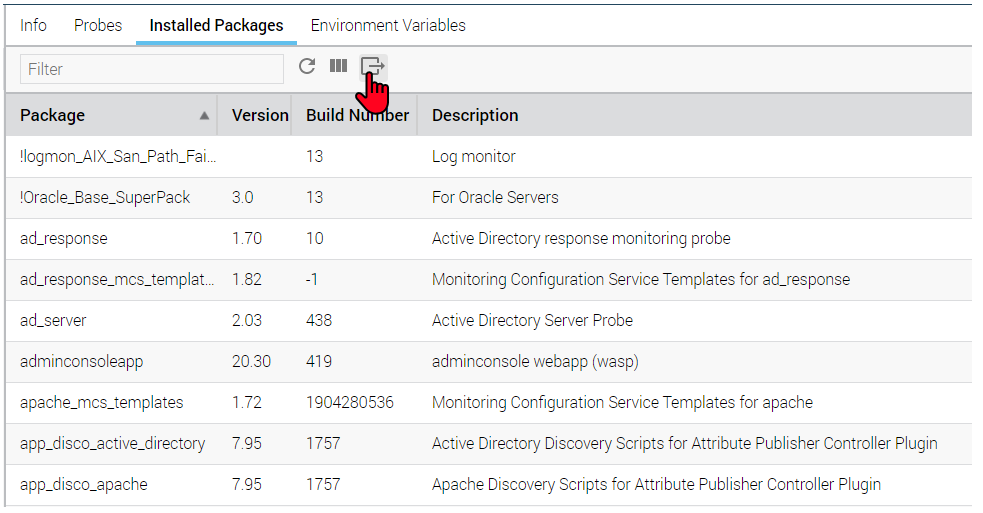Sort by the Version column header
This screenshot has width=983, height=513.
(x=260, y=115)
